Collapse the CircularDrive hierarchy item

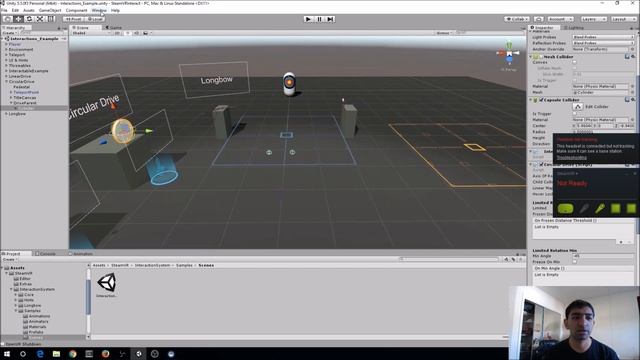(x=6, y=82)
